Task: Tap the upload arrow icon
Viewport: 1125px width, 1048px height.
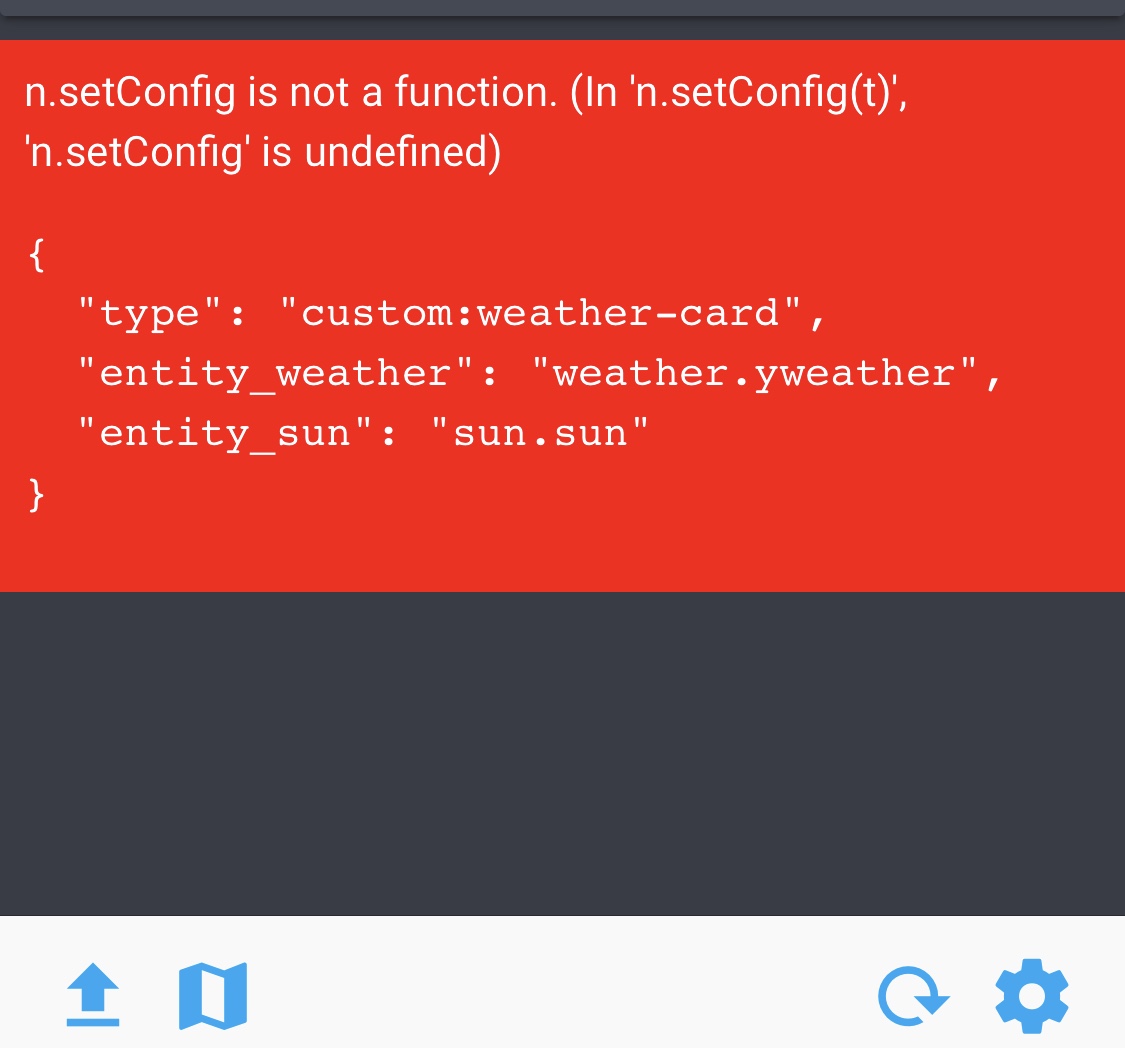Action: [93, 995]
